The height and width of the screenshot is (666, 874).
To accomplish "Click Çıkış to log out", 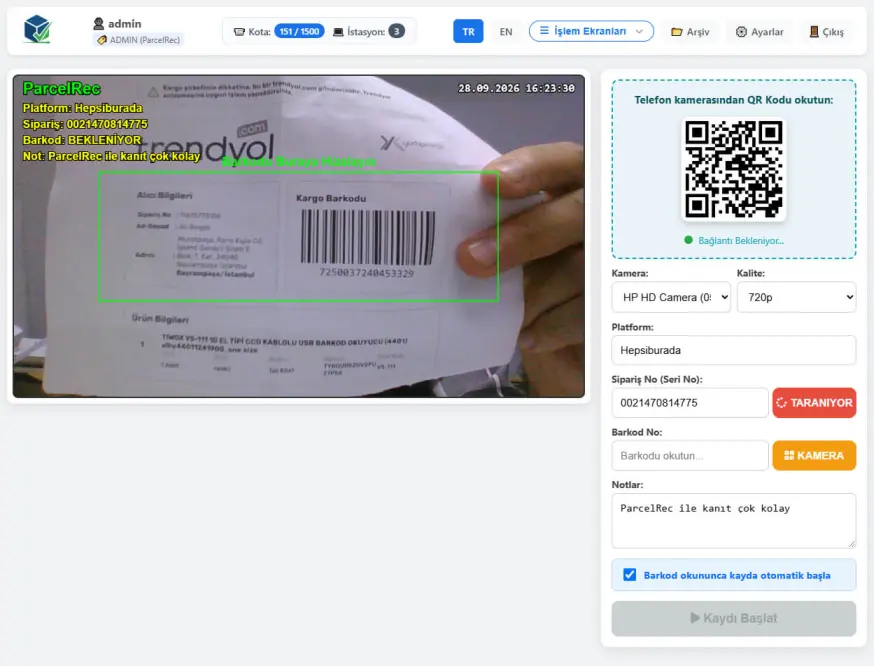I will 827,32.
